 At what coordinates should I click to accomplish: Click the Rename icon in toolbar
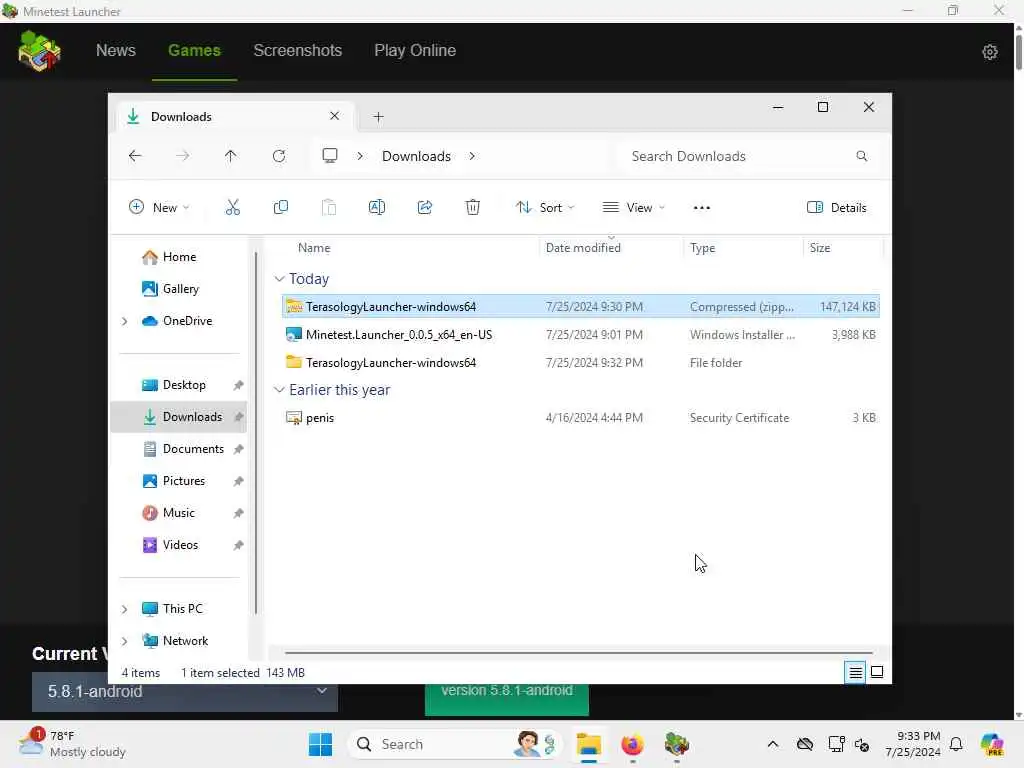click(x=377, y=208)
